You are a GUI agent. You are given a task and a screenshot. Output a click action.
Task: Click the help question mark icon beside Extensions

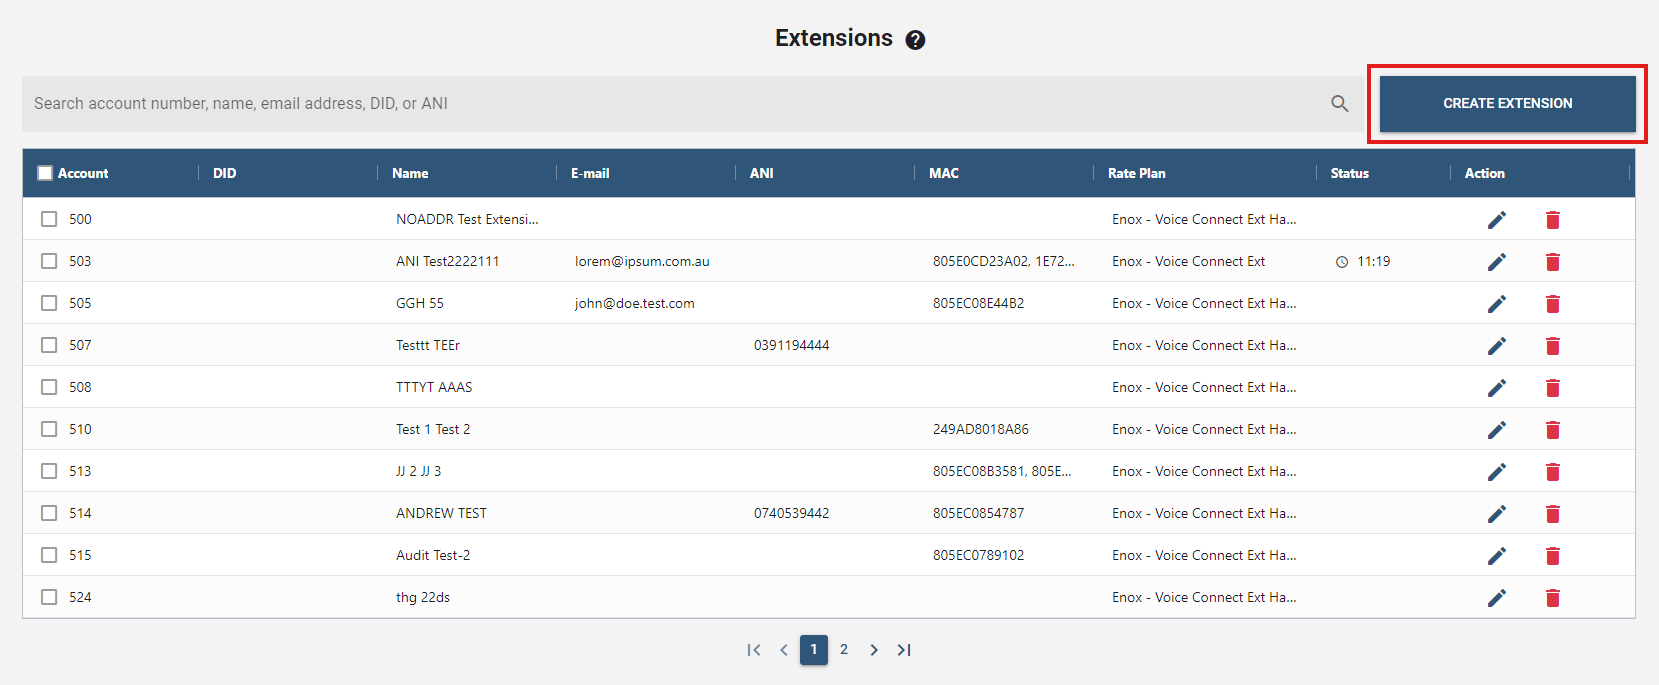coord(915,40)
